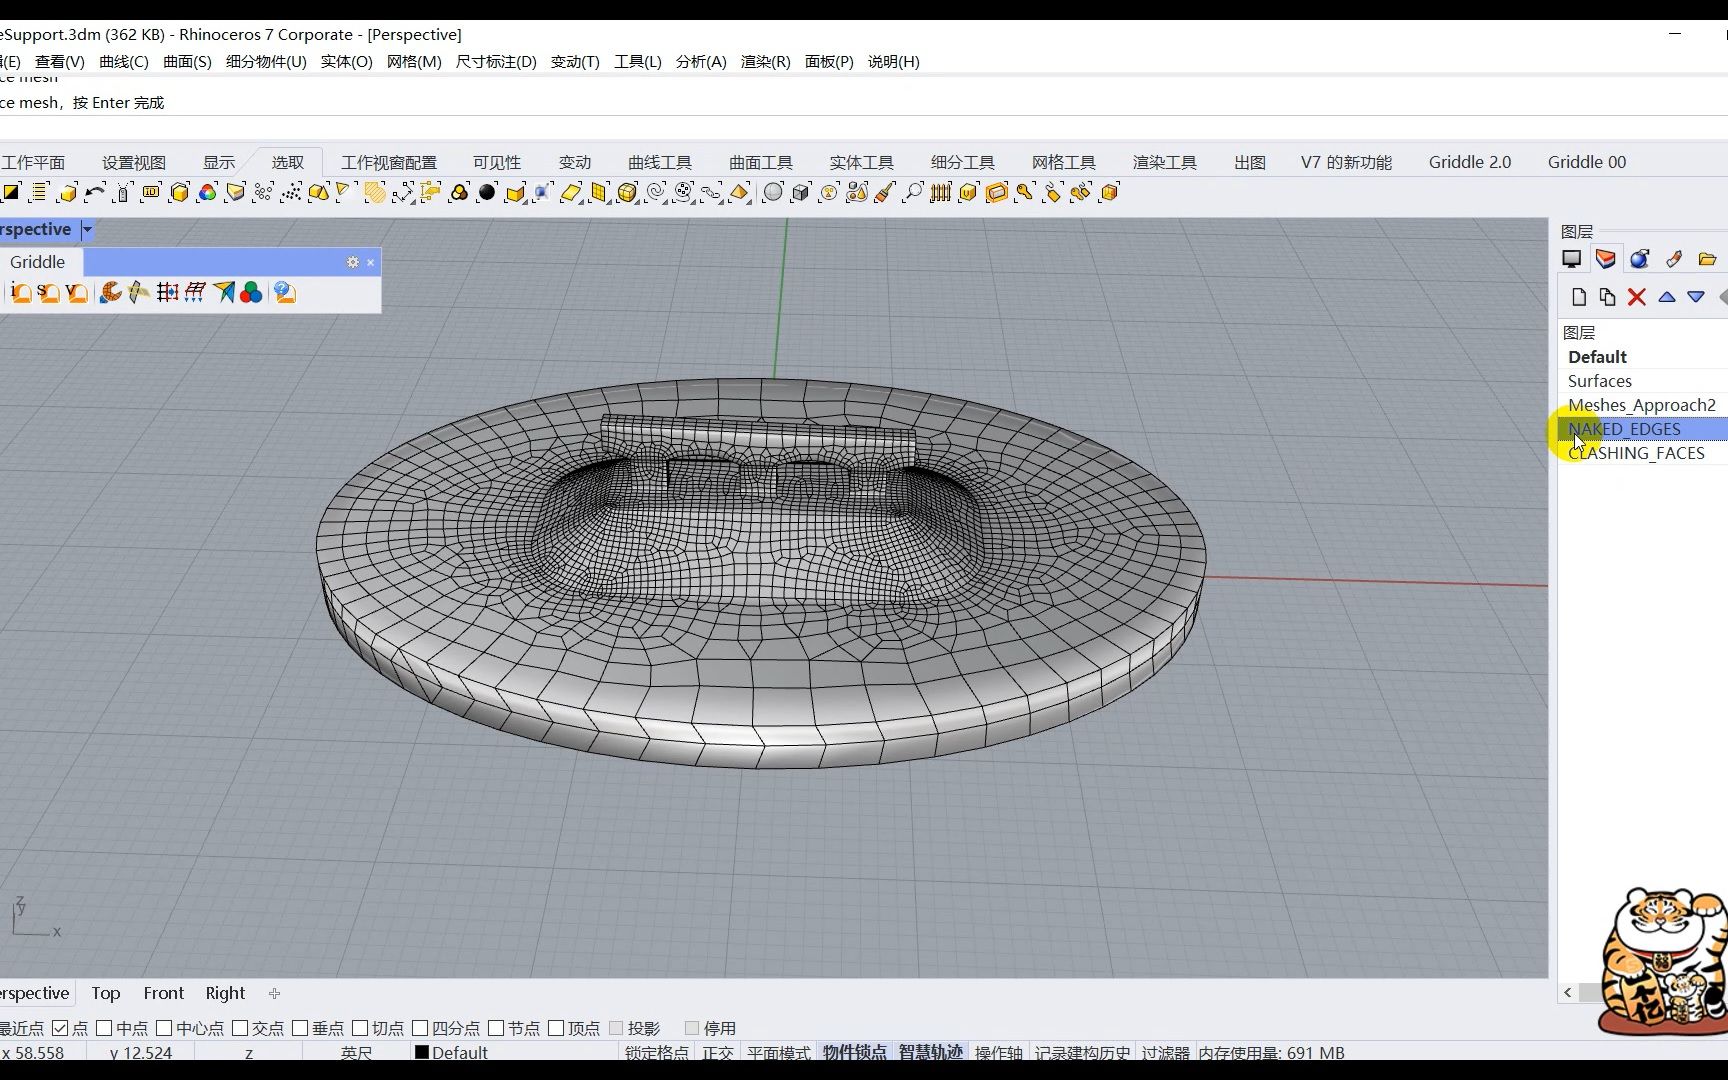The width and height of the screenshot is (1728, 1080).
Task: Delete layer with the red X icon
Action: 1636,297
